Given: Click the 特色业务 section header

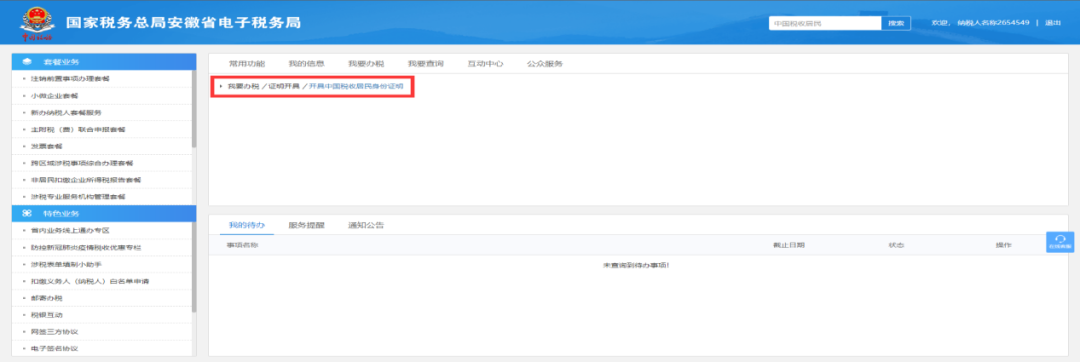Looking at the screenshot, I should tap(104, 213).
